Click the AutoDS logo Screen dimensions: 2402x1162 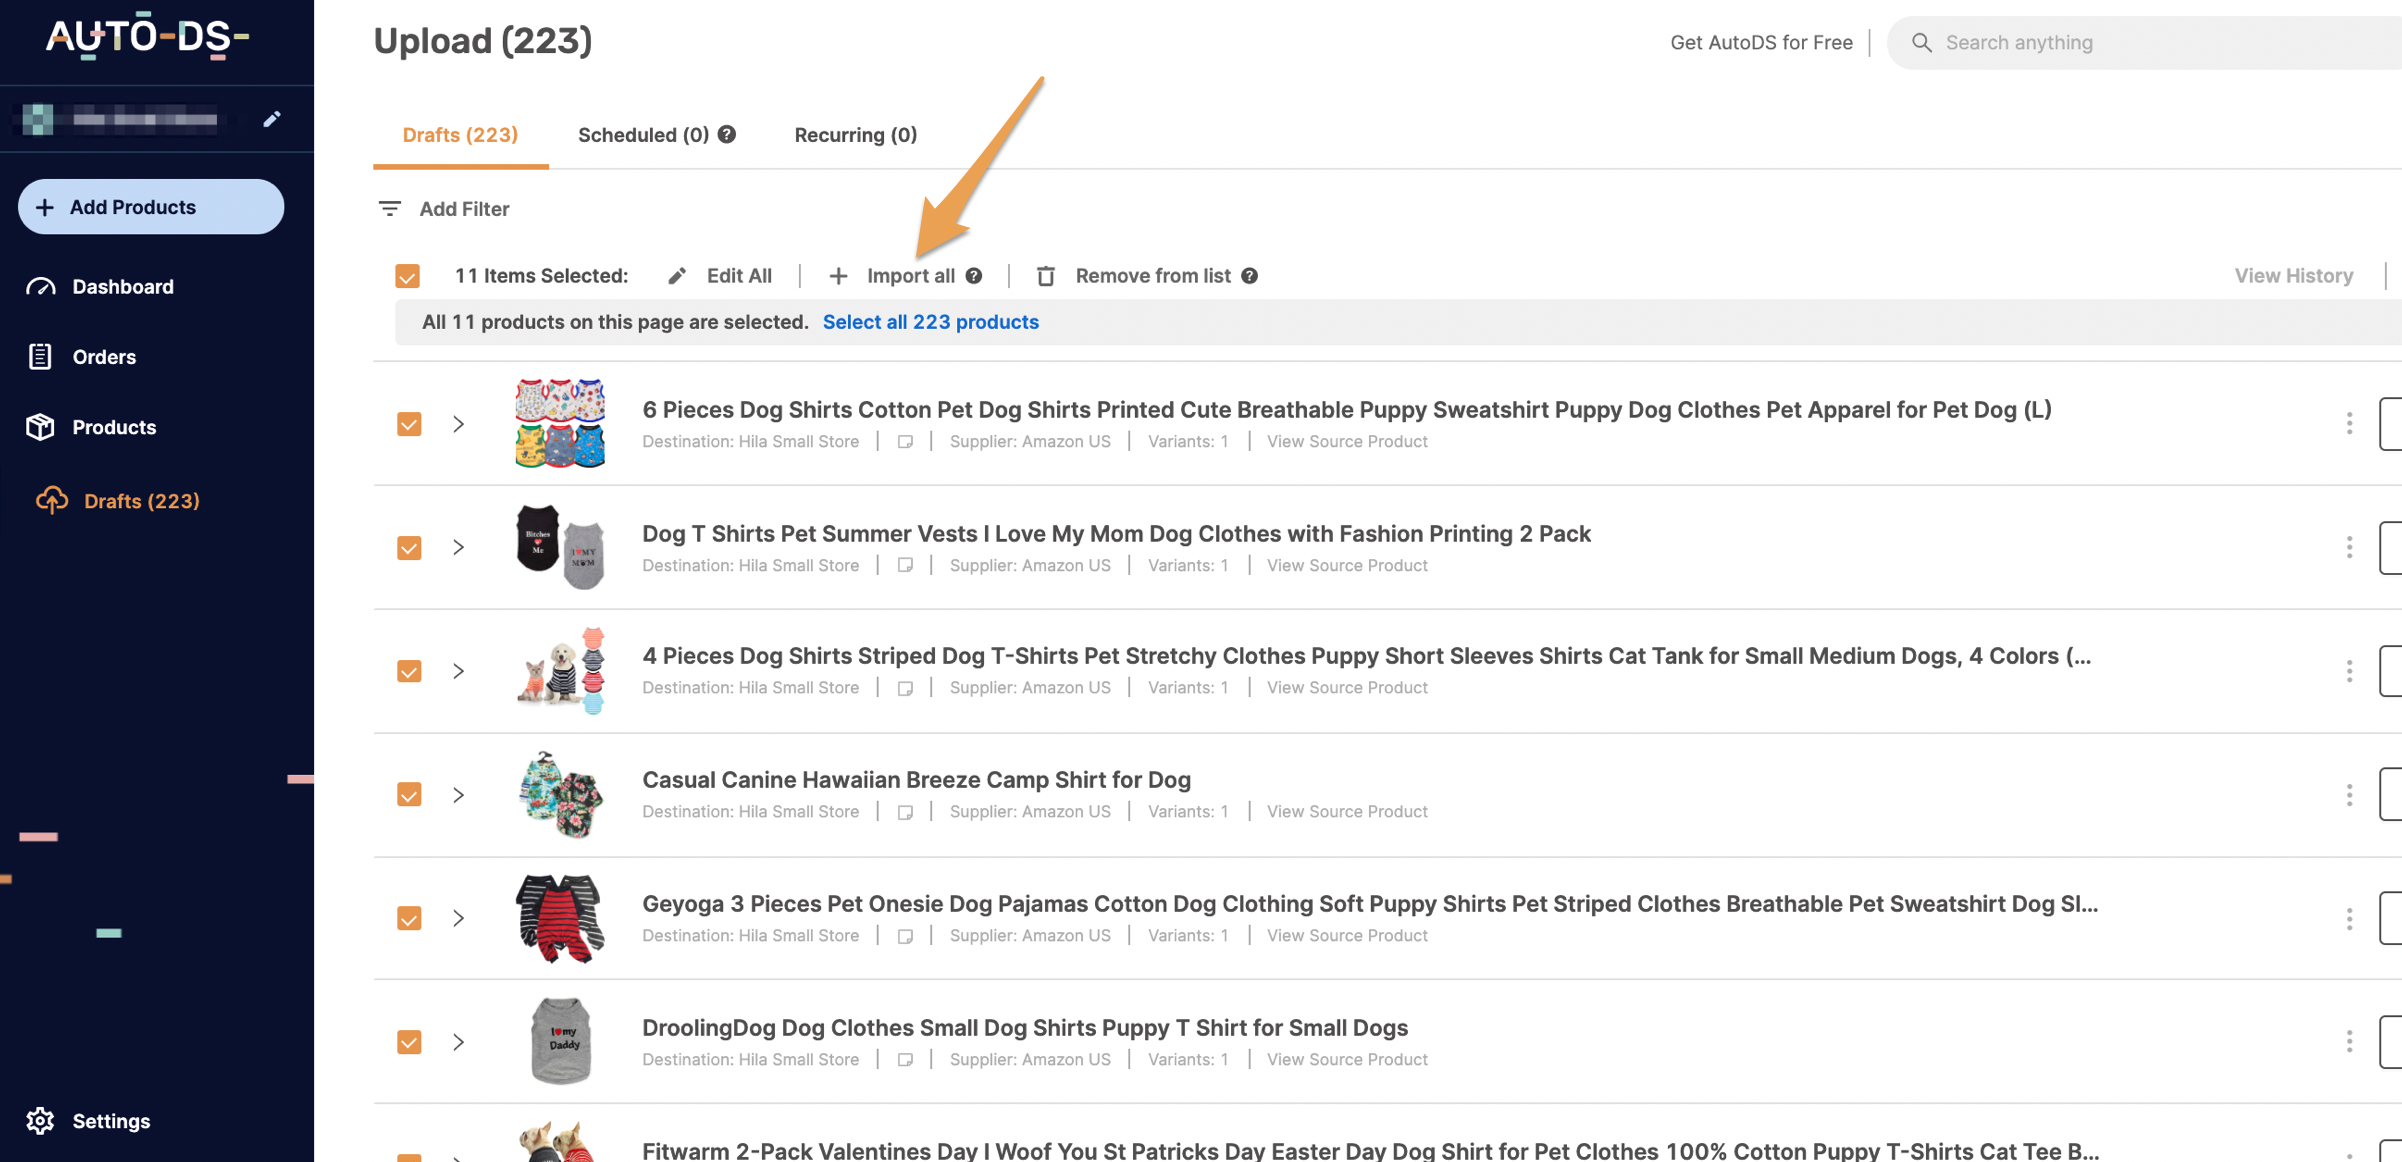click(148, 38)
